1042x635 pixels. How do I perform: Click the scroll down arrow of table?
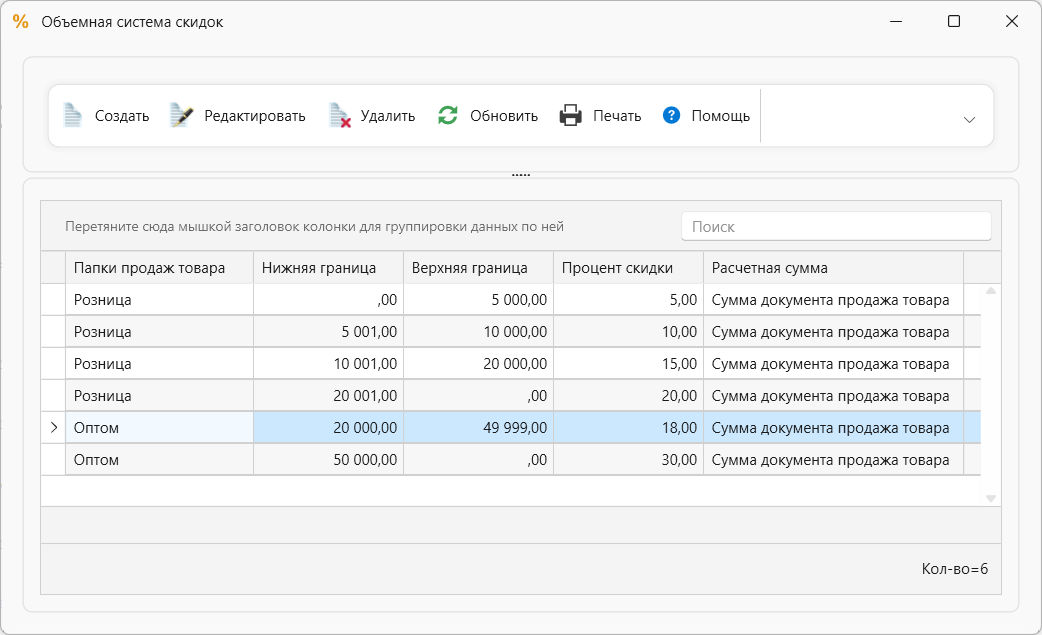point(991,498)
